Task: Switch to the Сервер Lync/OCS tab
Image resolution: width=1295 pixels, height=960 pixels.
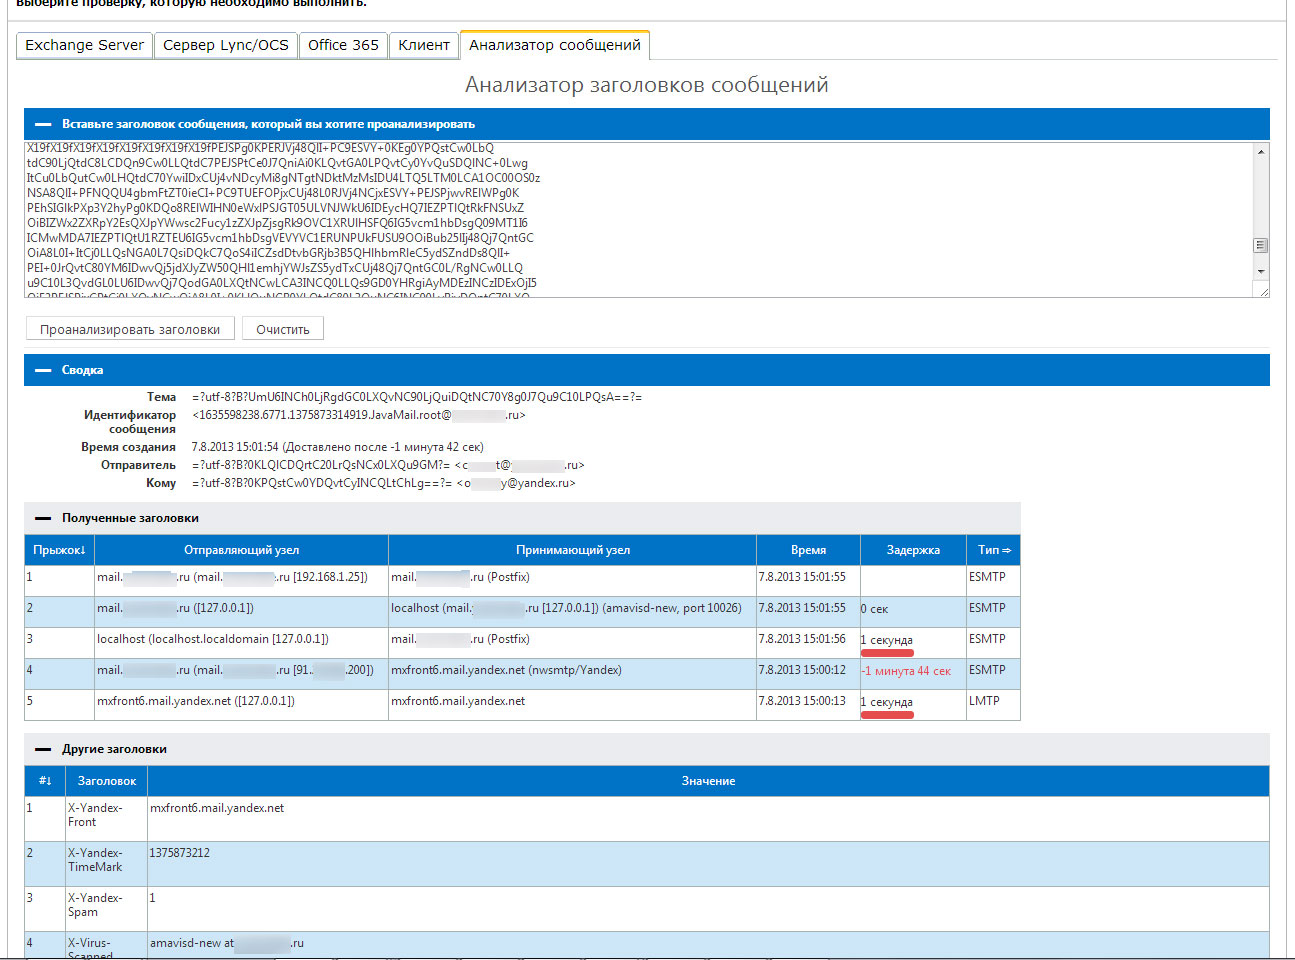Action: [x=225, y=45]
